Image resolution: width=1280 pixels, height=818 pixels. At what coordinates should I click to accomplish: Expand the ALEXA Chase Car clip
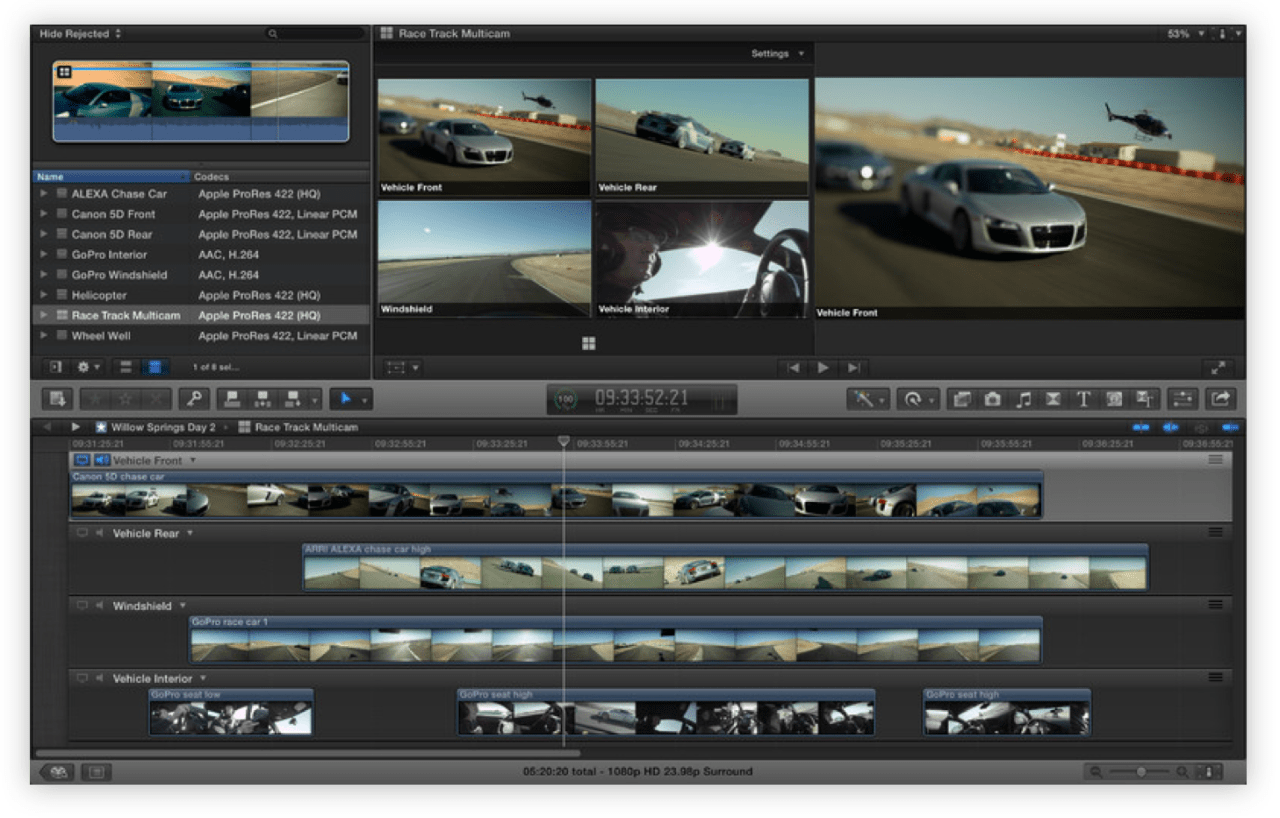(x=44, y=194)
